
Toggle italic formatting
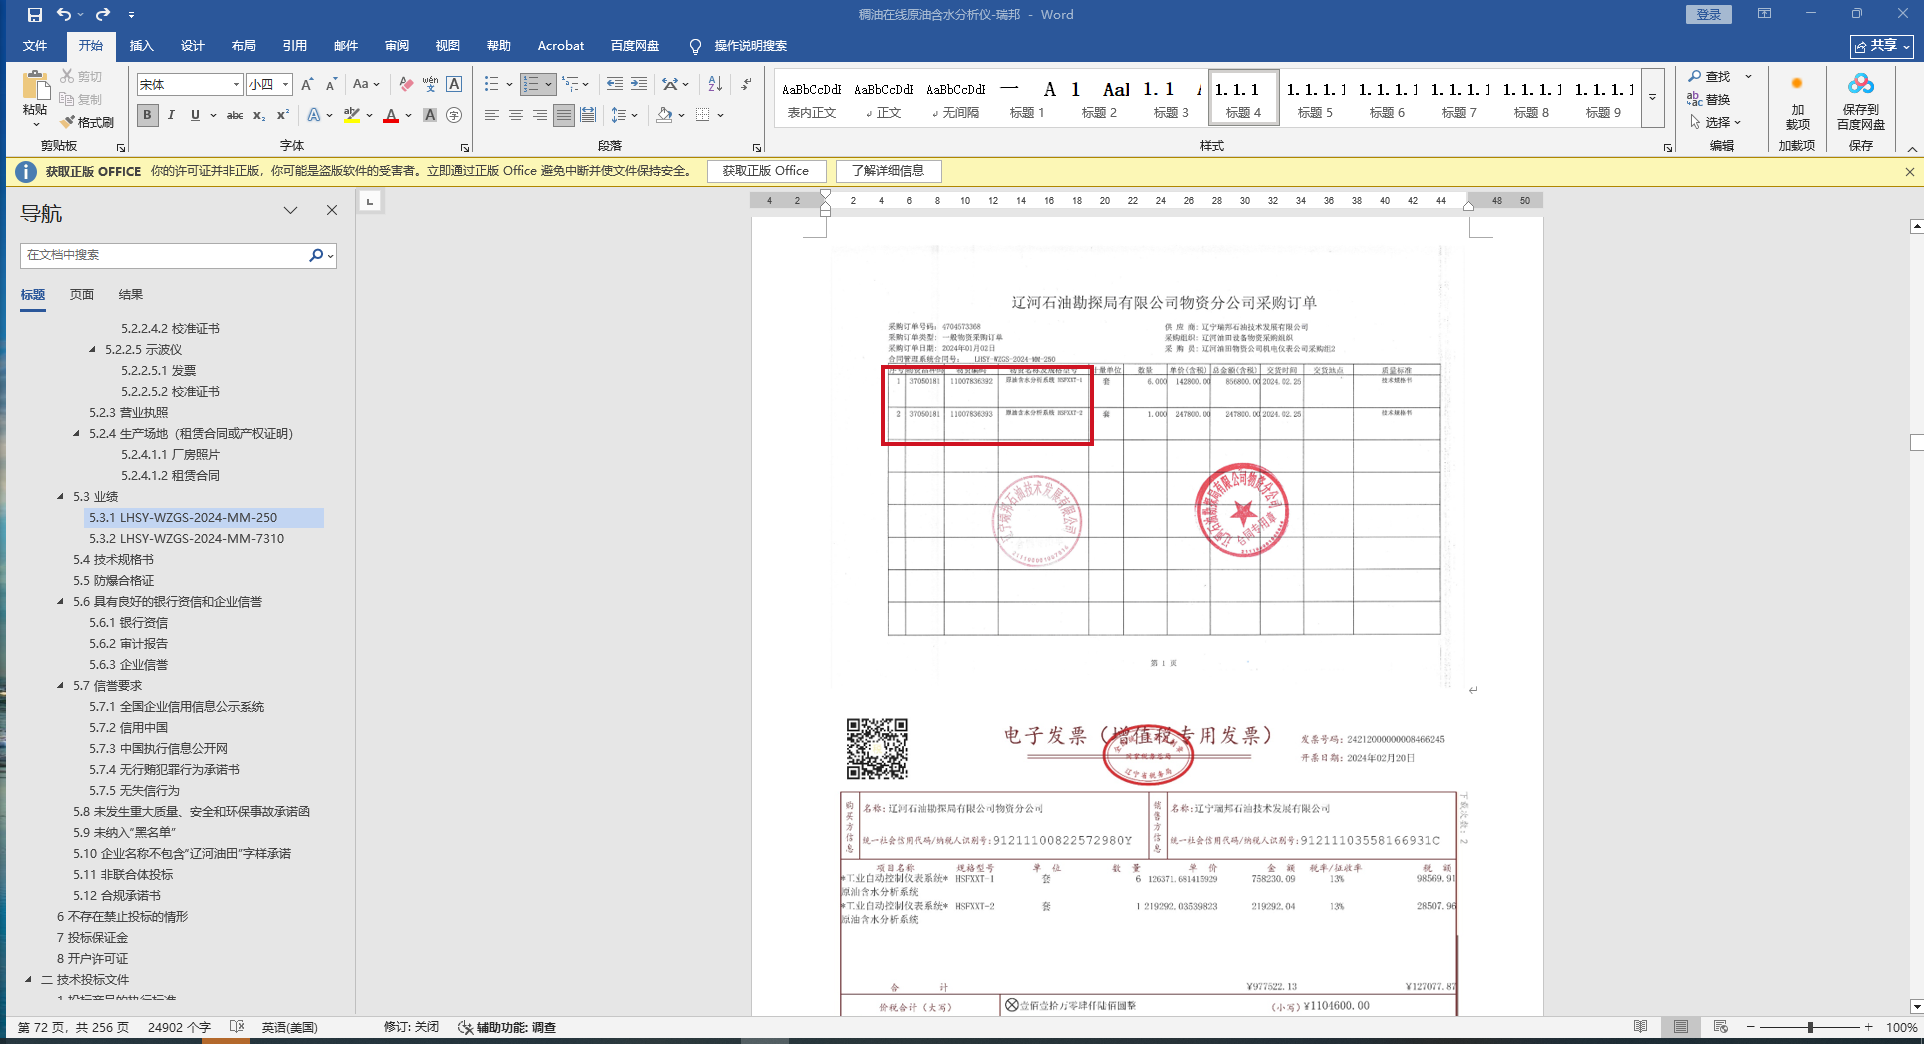coord(171,115)
